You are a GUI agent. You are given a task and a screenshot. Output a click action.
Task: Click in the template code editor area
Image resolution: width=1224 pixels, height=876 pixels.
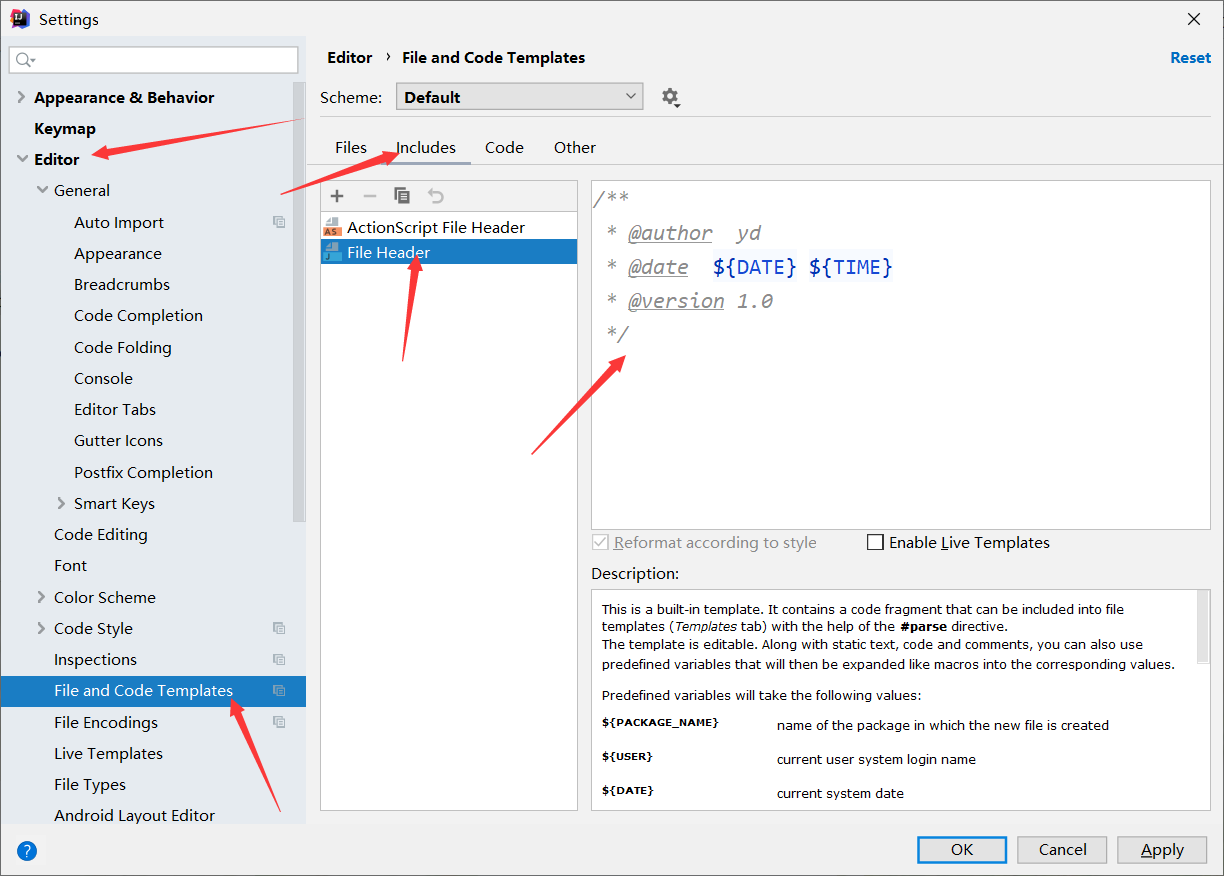(x=900, y=355)
